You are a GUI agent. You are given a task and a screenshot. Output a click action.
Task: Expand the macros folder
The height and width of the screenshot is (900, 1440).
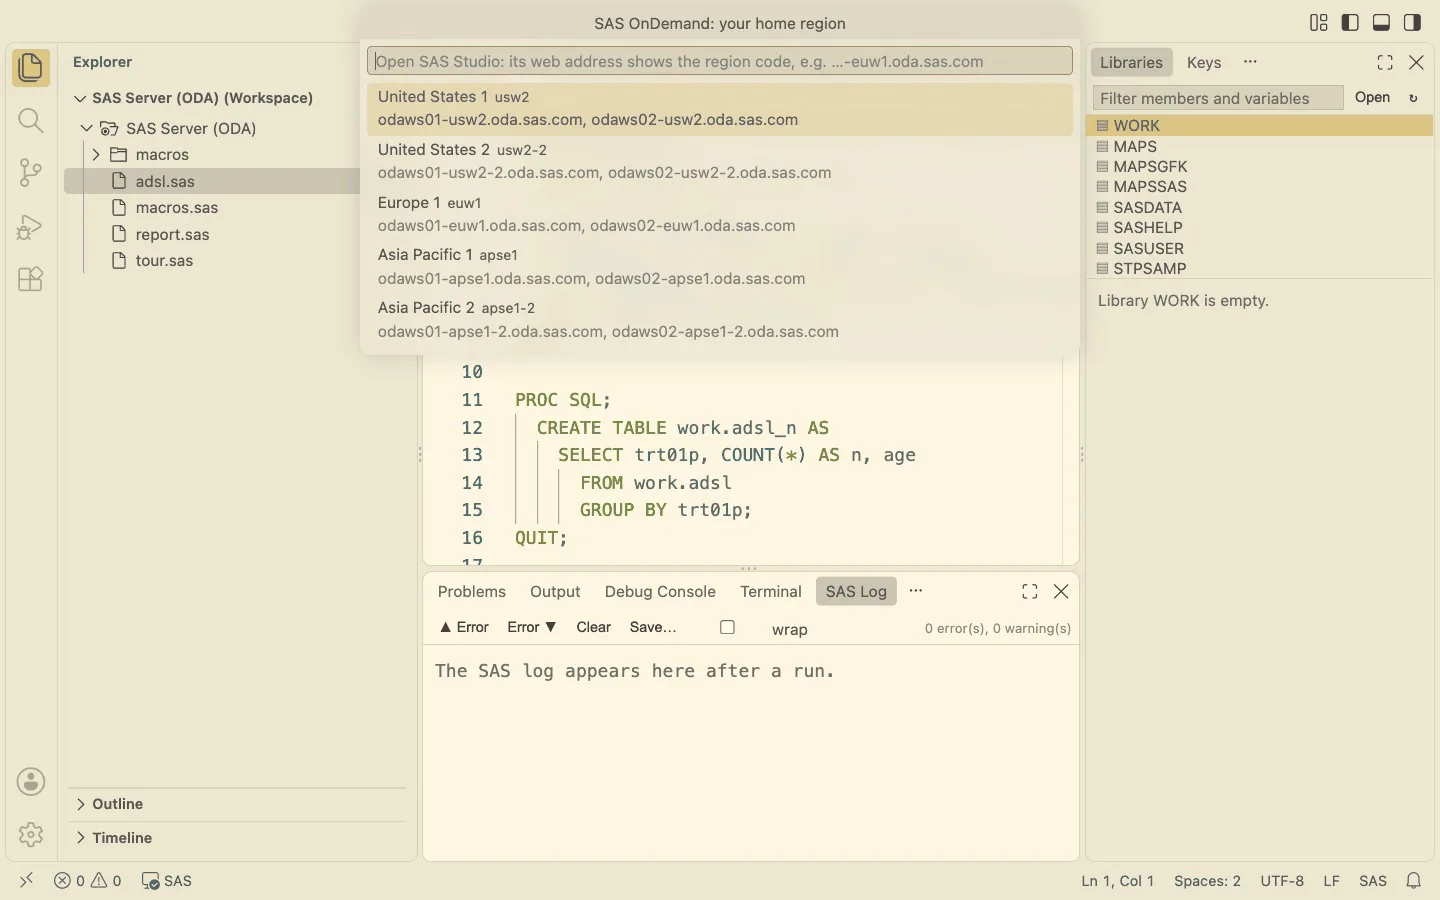tap(96, 155)
